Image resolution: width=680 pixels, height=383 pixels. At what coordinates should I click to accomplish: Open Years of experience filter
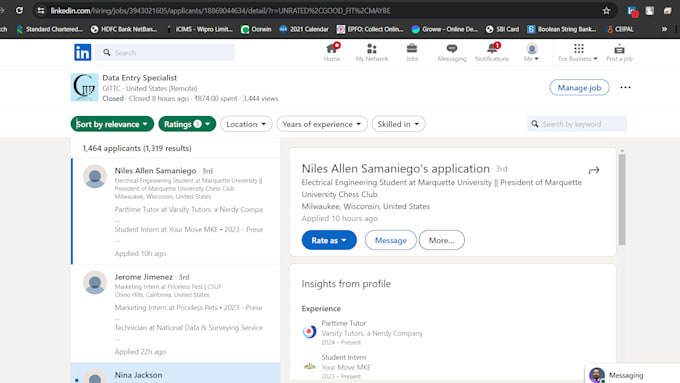pyautogui.click(x=322, y=124)
